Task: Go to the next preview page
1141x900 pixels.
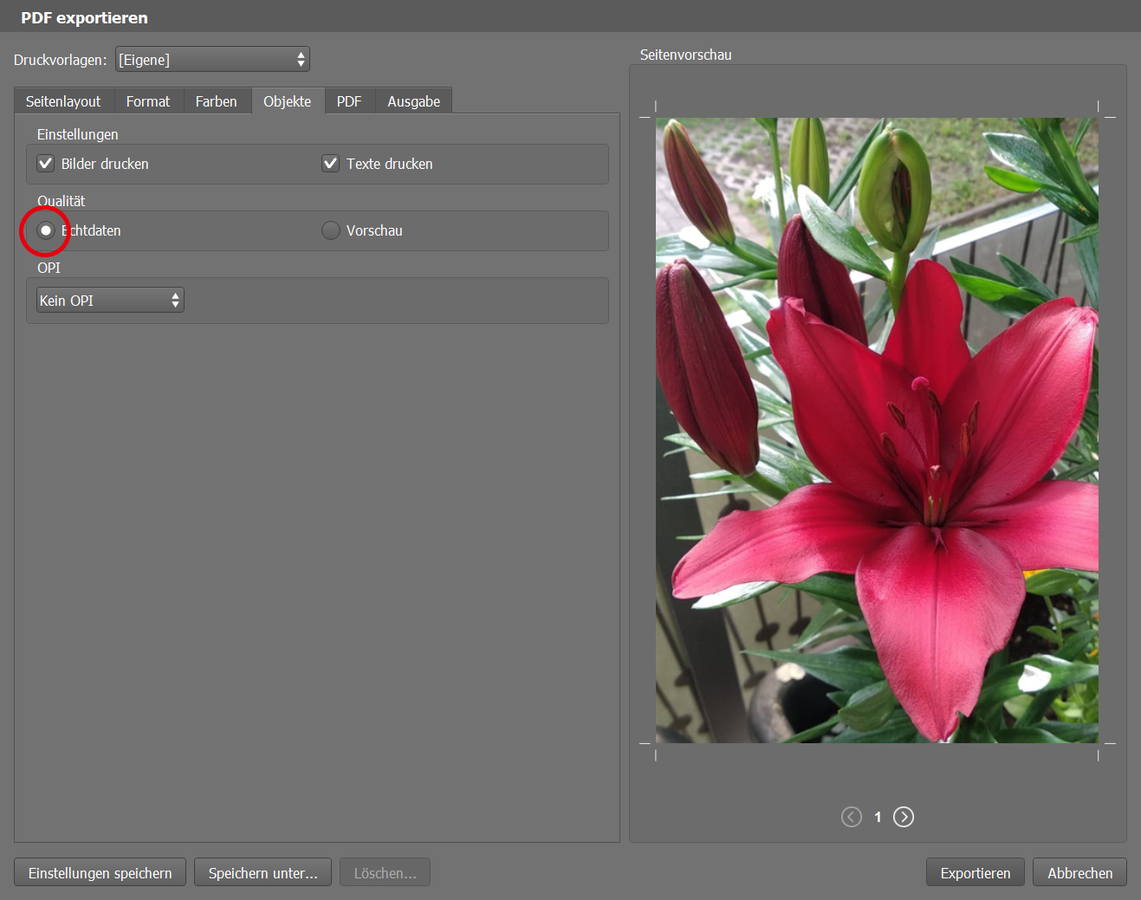Action: pyautogui.click(x=903, y=817)
